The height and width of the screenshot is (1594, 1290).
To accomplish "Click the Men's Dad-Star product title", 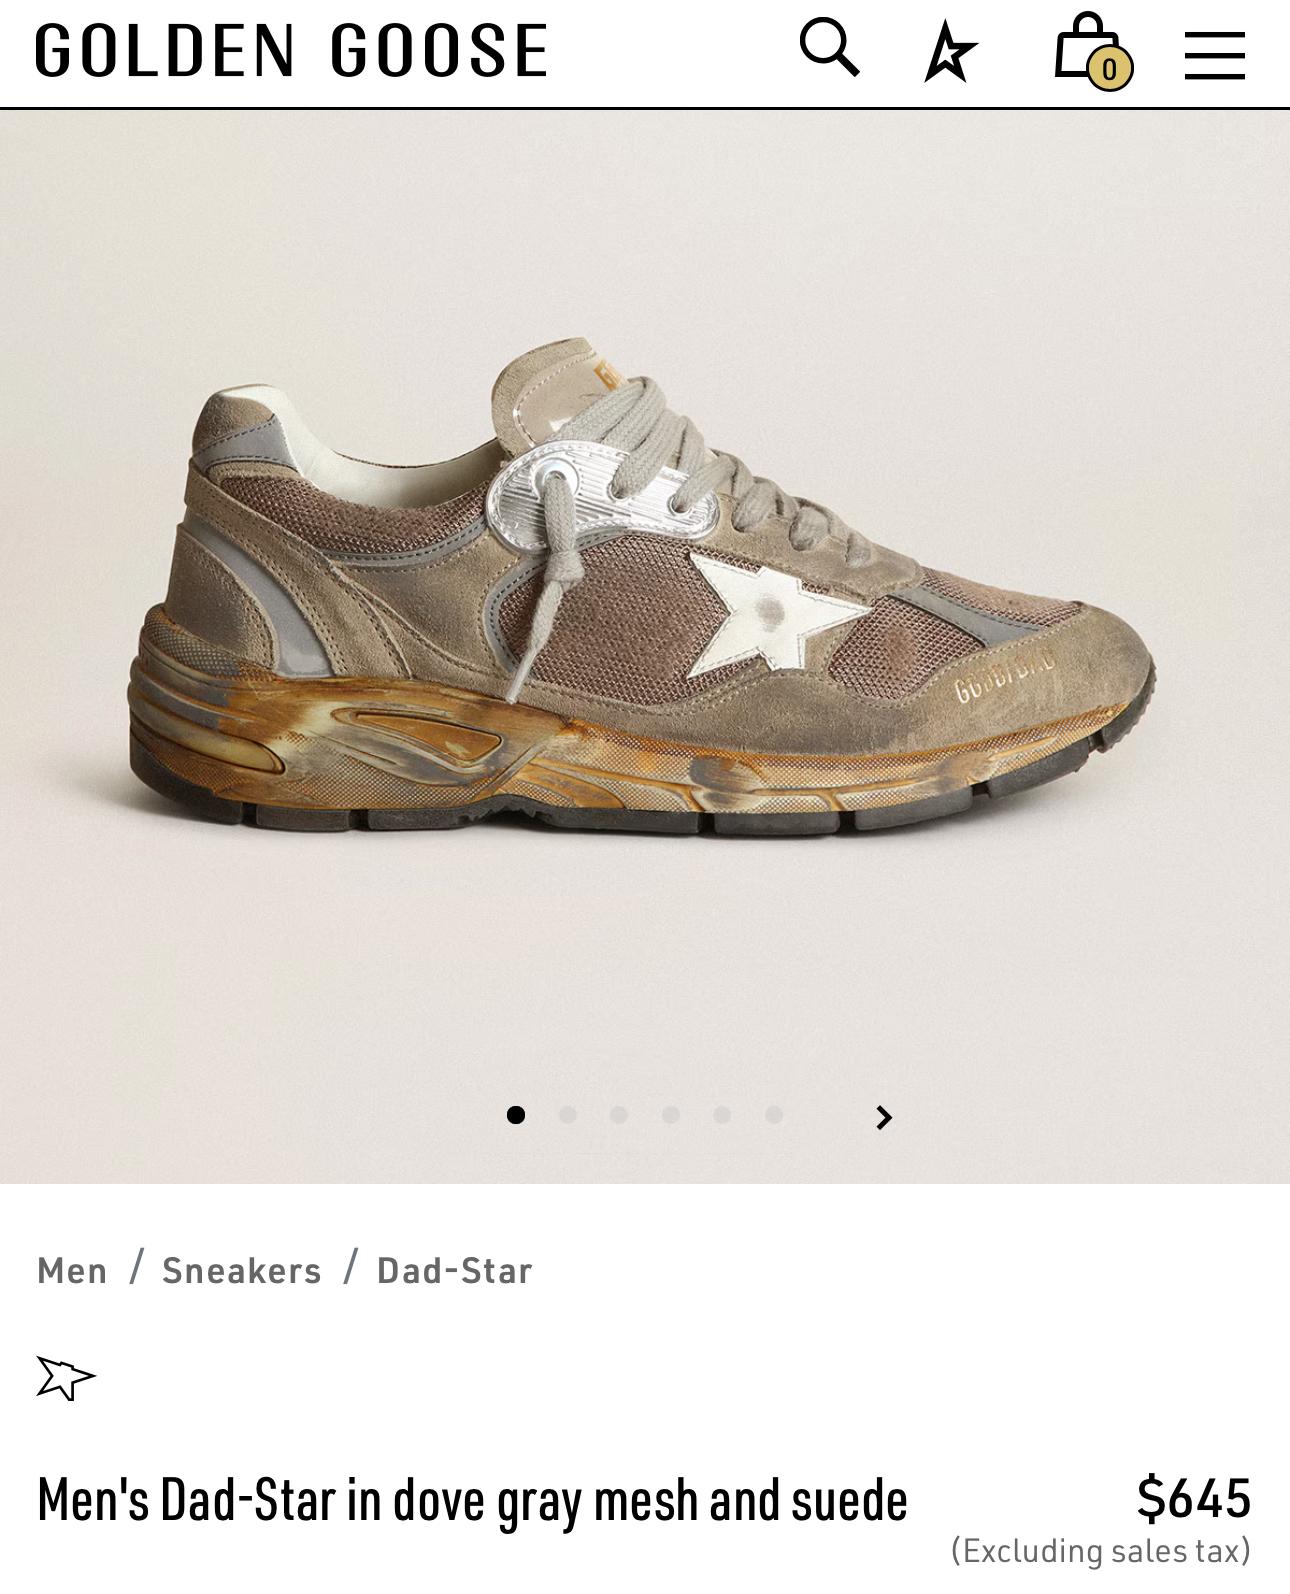I will pyautogui.click(x=472, y=1500).
